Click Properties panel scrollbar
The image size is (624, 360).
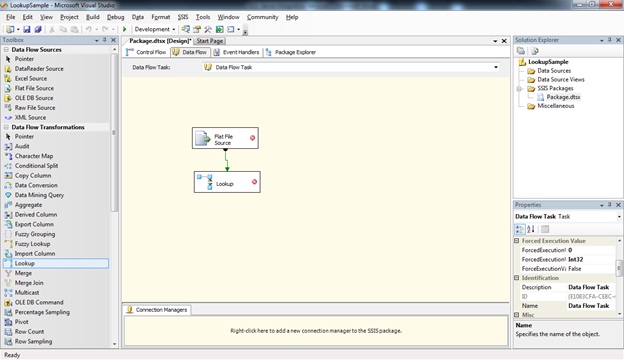click(619, 268)
